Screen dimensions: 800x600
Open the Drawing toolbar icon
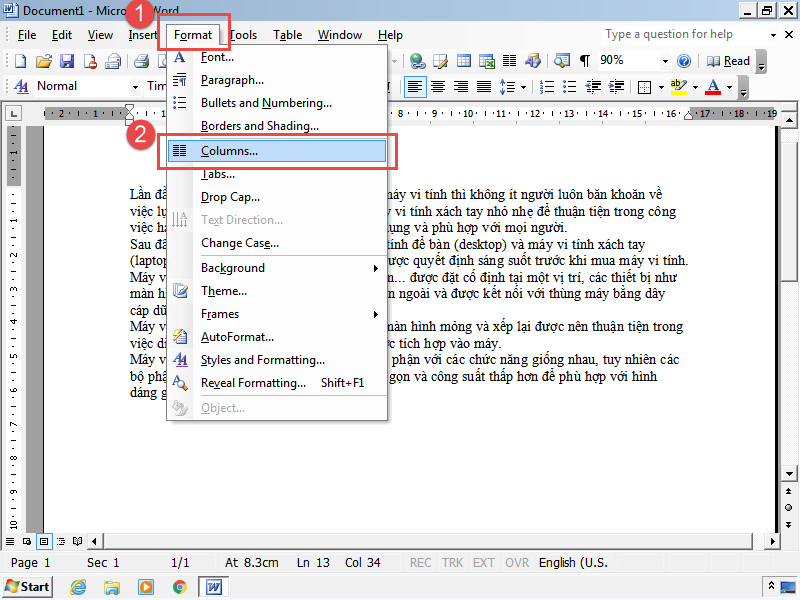533,61
